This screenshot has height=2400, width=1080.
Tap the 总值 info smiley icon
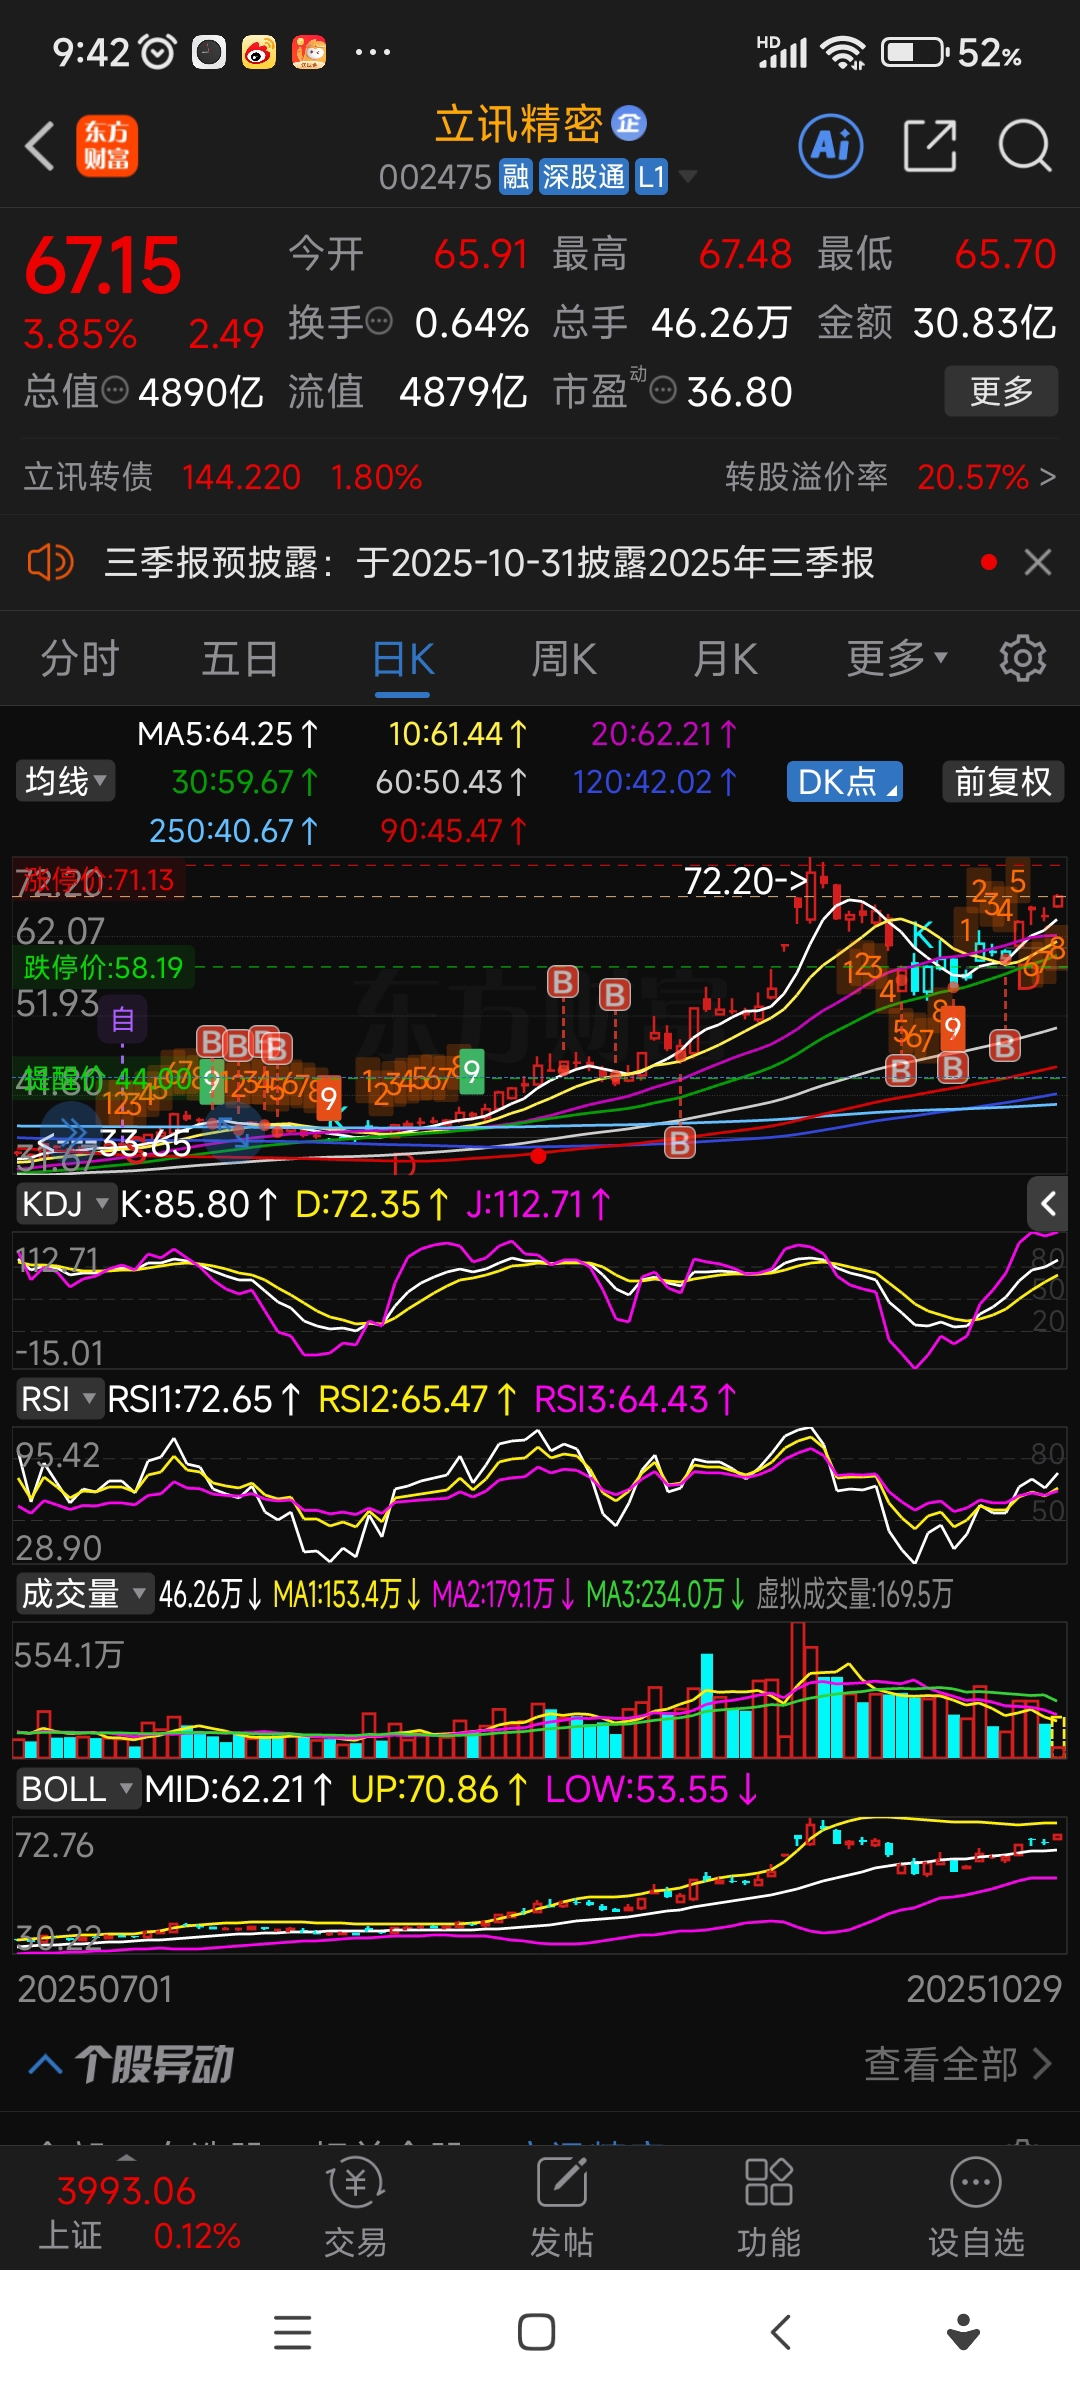(x=115, y=390)
